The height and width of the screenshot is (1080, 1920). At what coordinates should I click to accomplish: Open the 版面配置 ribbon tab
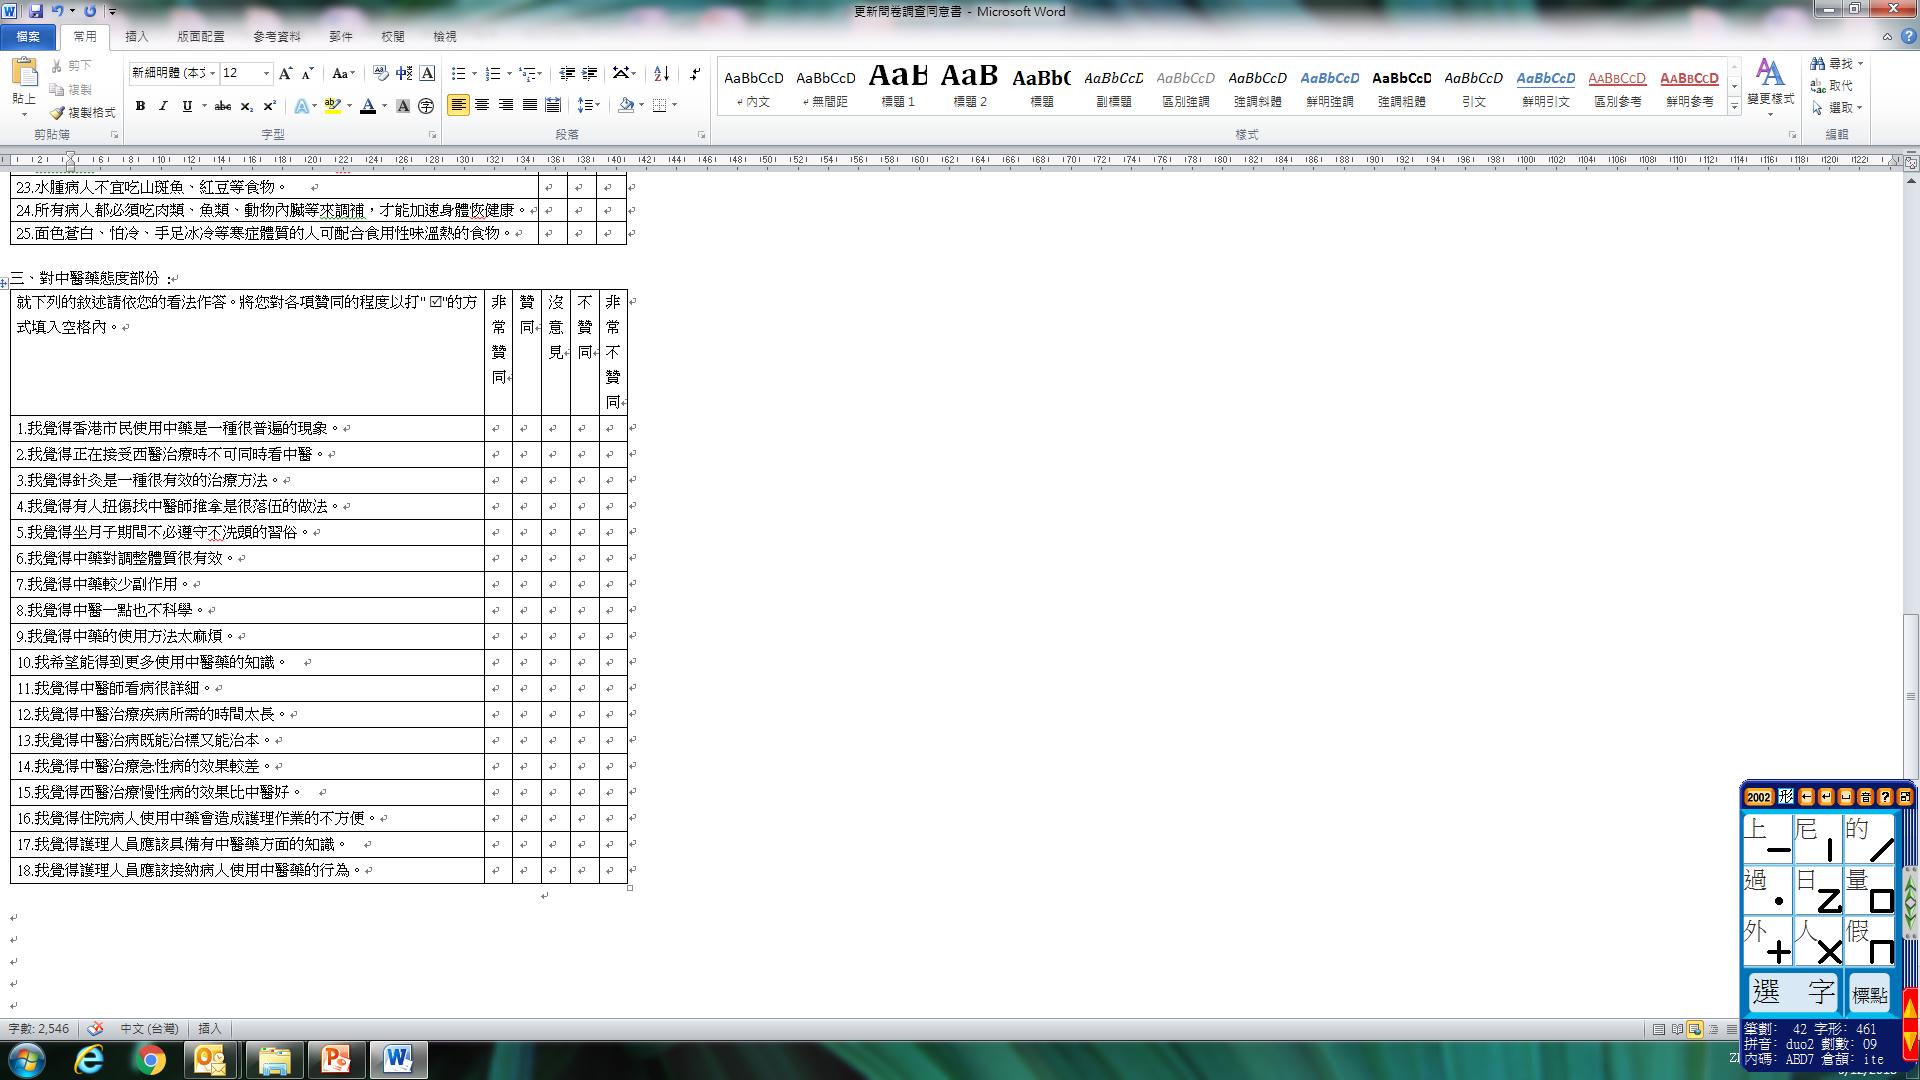coord(201,36)
